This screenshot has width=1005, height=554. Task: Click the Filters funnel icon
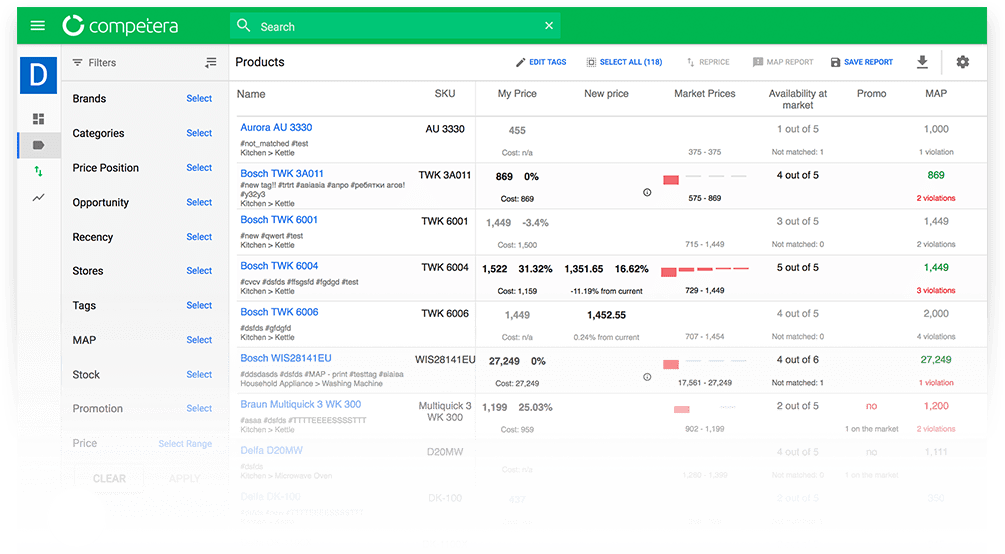(x=78, y=62)
